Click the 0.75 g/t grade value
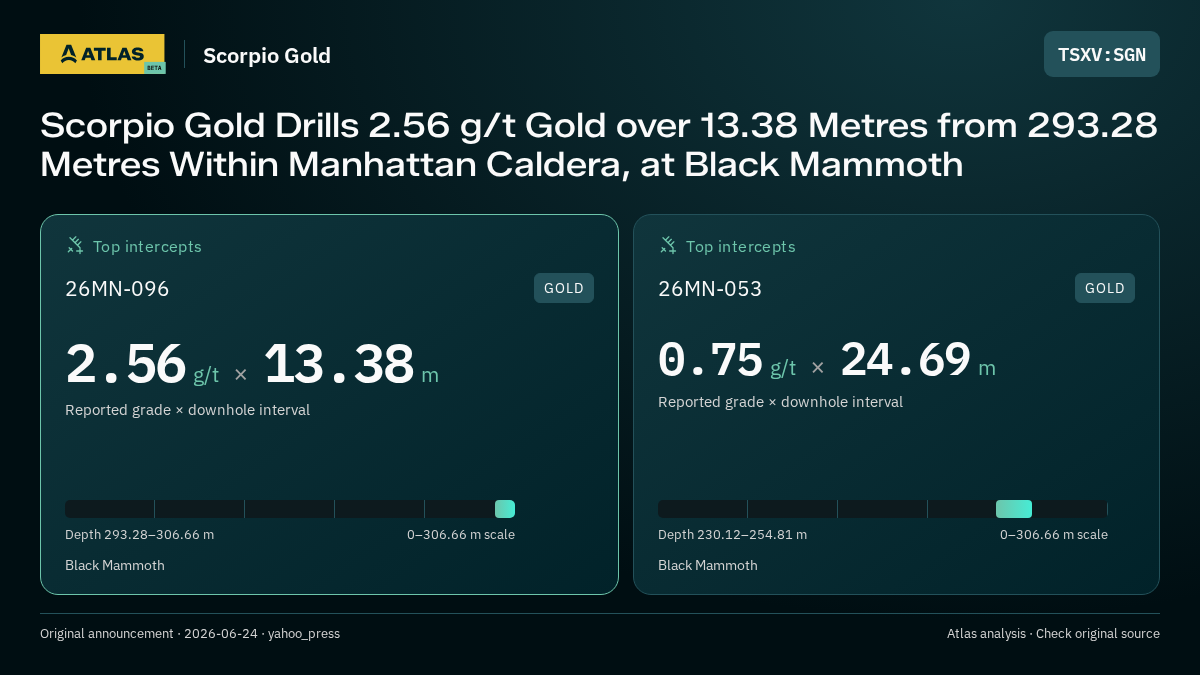The width and height of the screenshot is (1200, 675). coord(727,361)
